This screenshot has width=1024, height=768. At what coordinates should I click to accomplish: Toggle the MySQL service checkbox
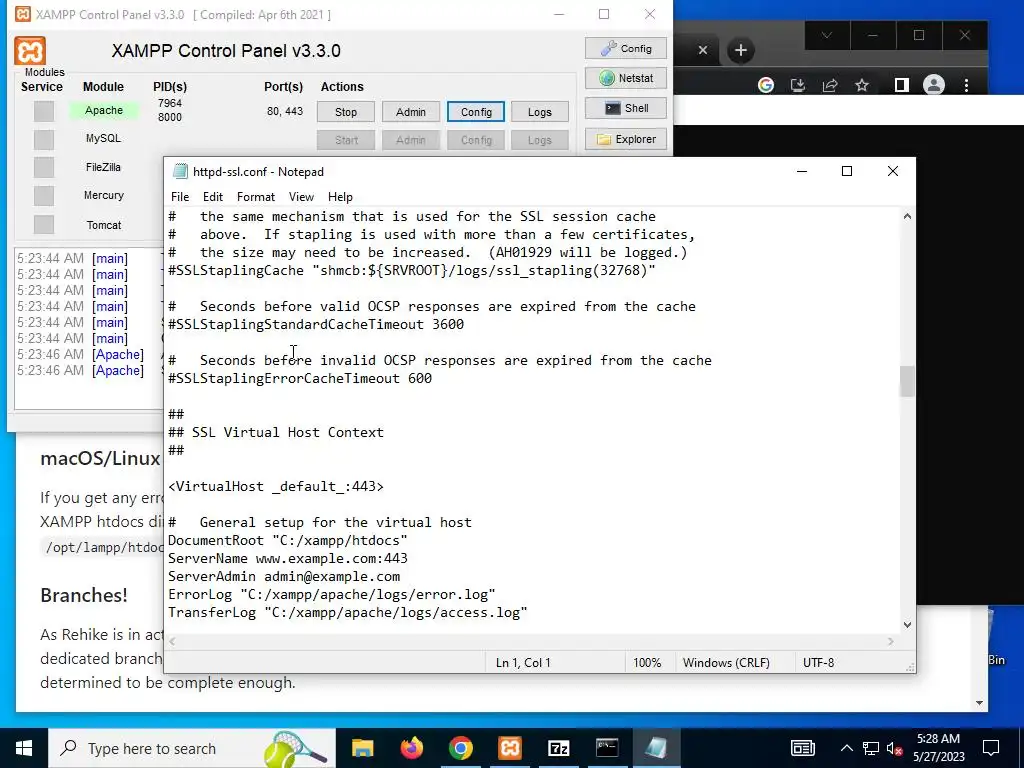point(44,139)
